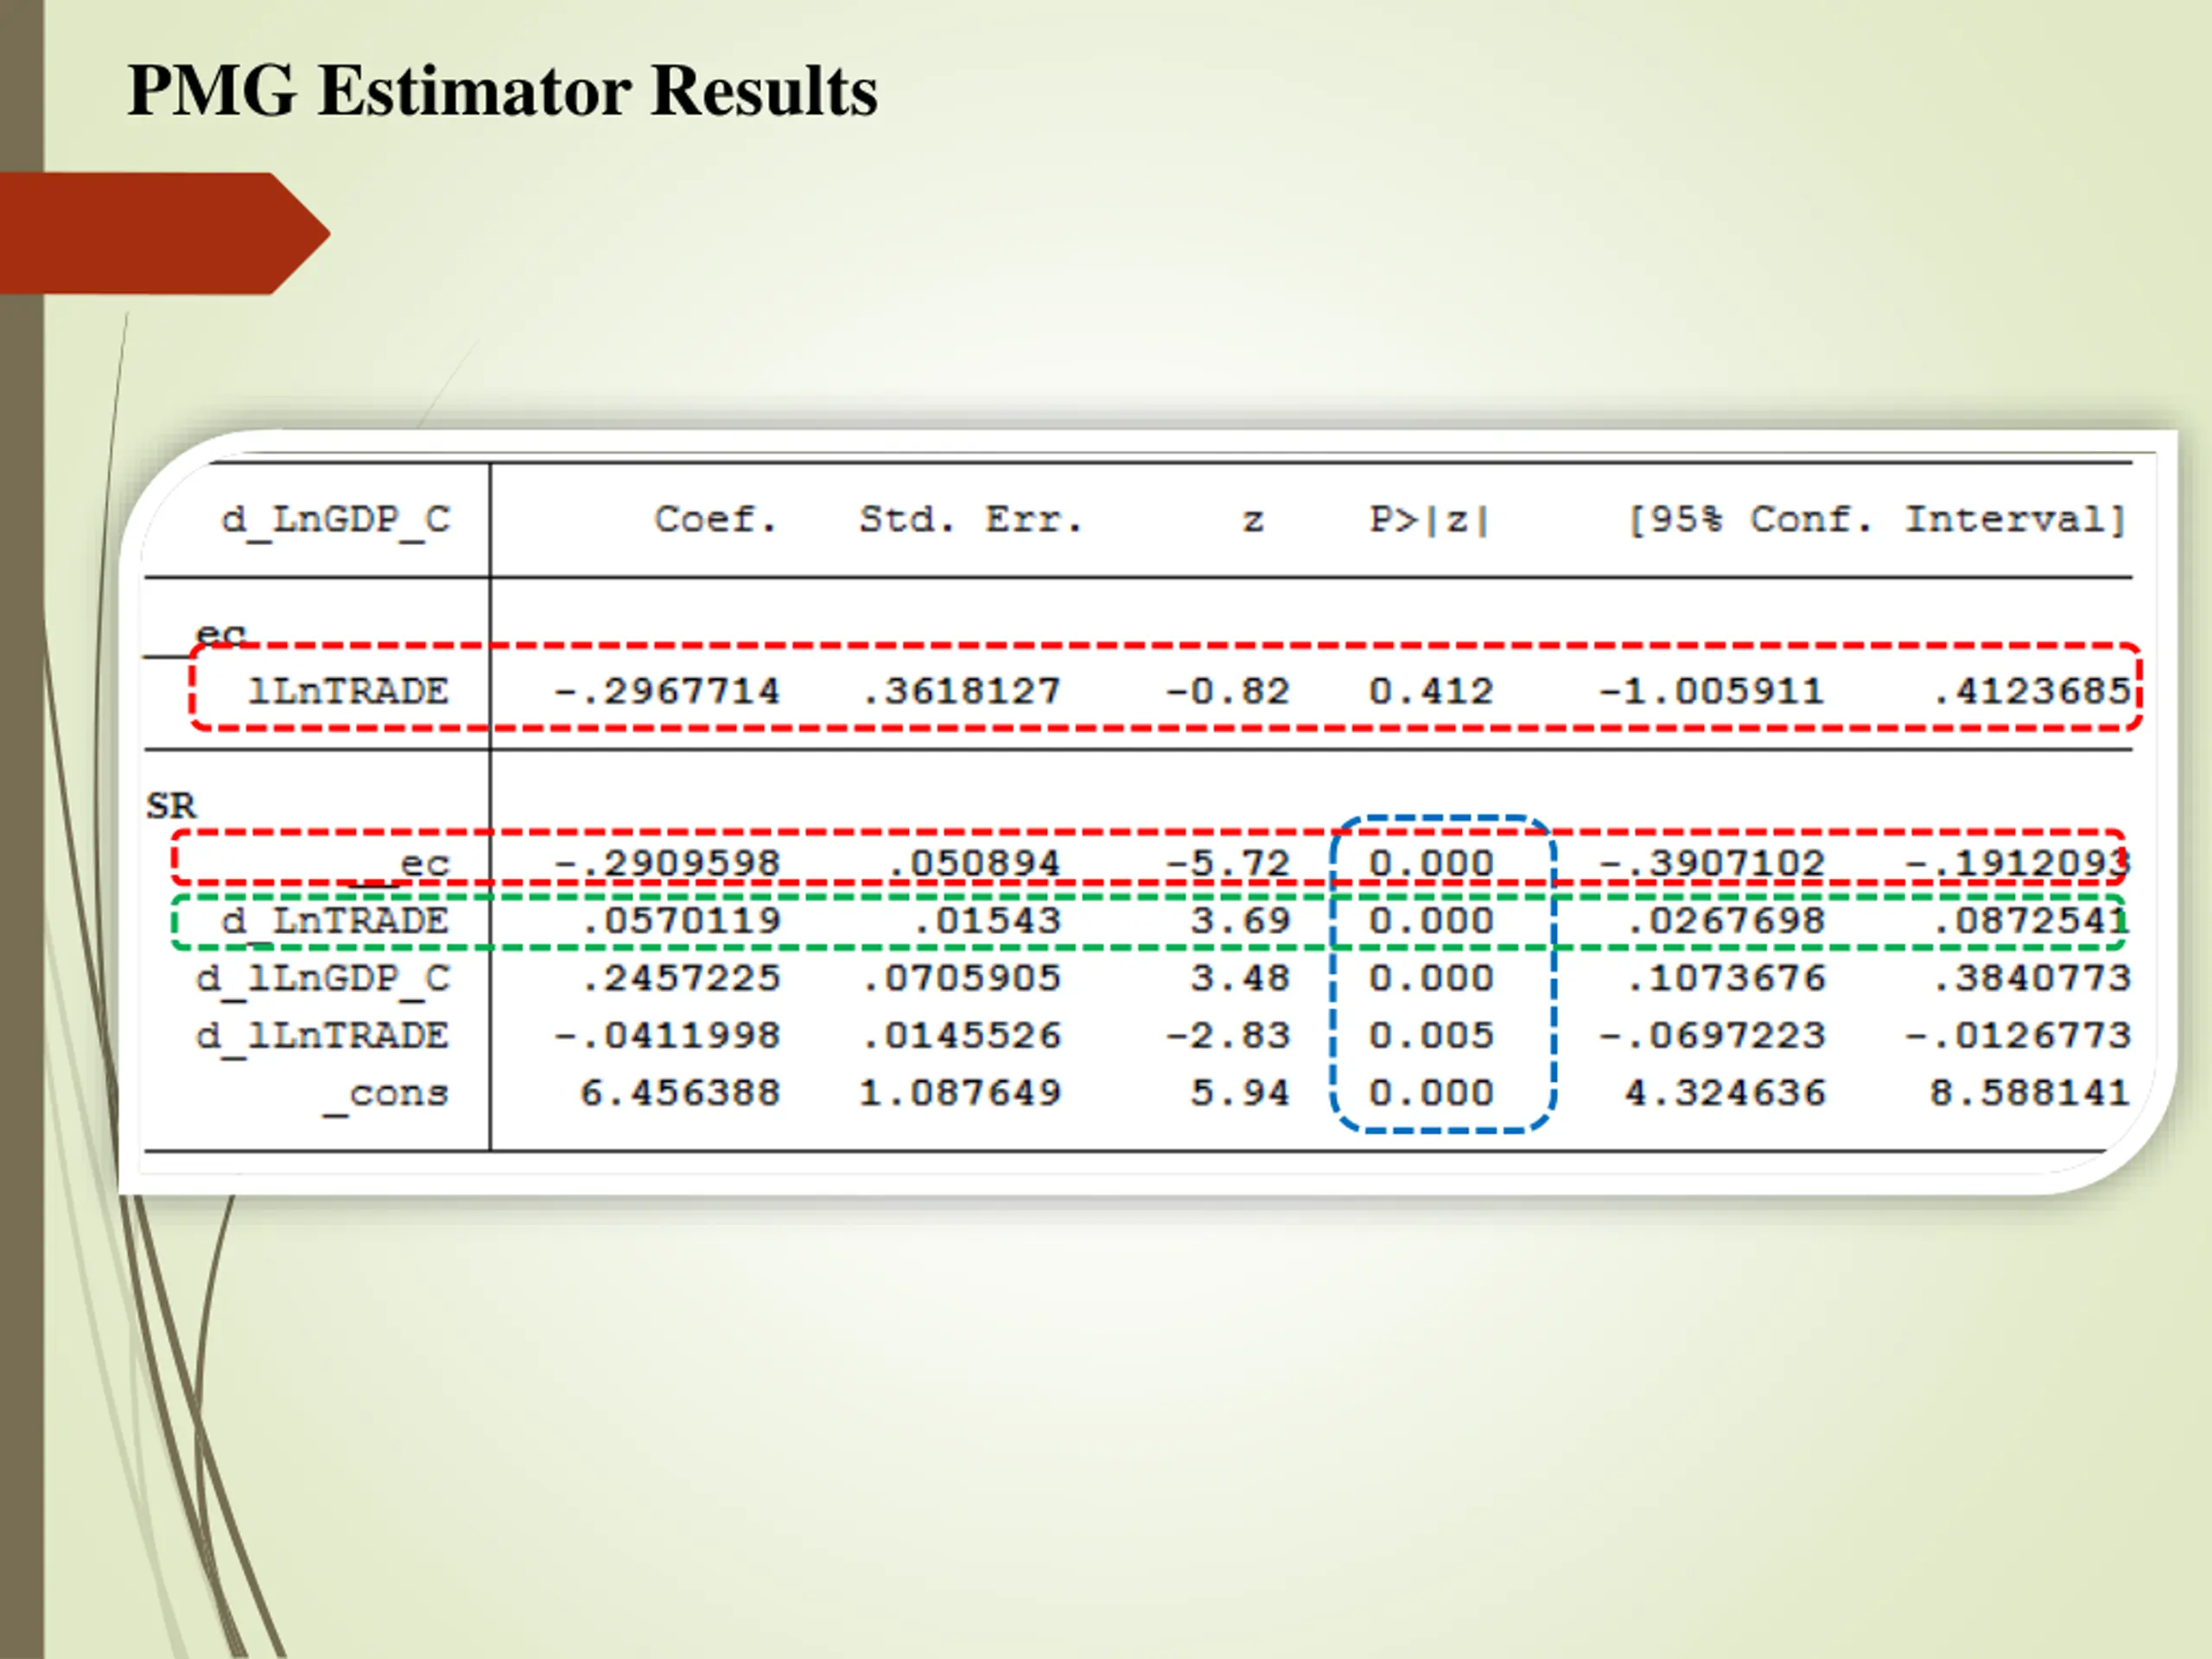Click the coefficient 6.456388
This screenshot has width=2212, height=1659.
point(680,1093)
